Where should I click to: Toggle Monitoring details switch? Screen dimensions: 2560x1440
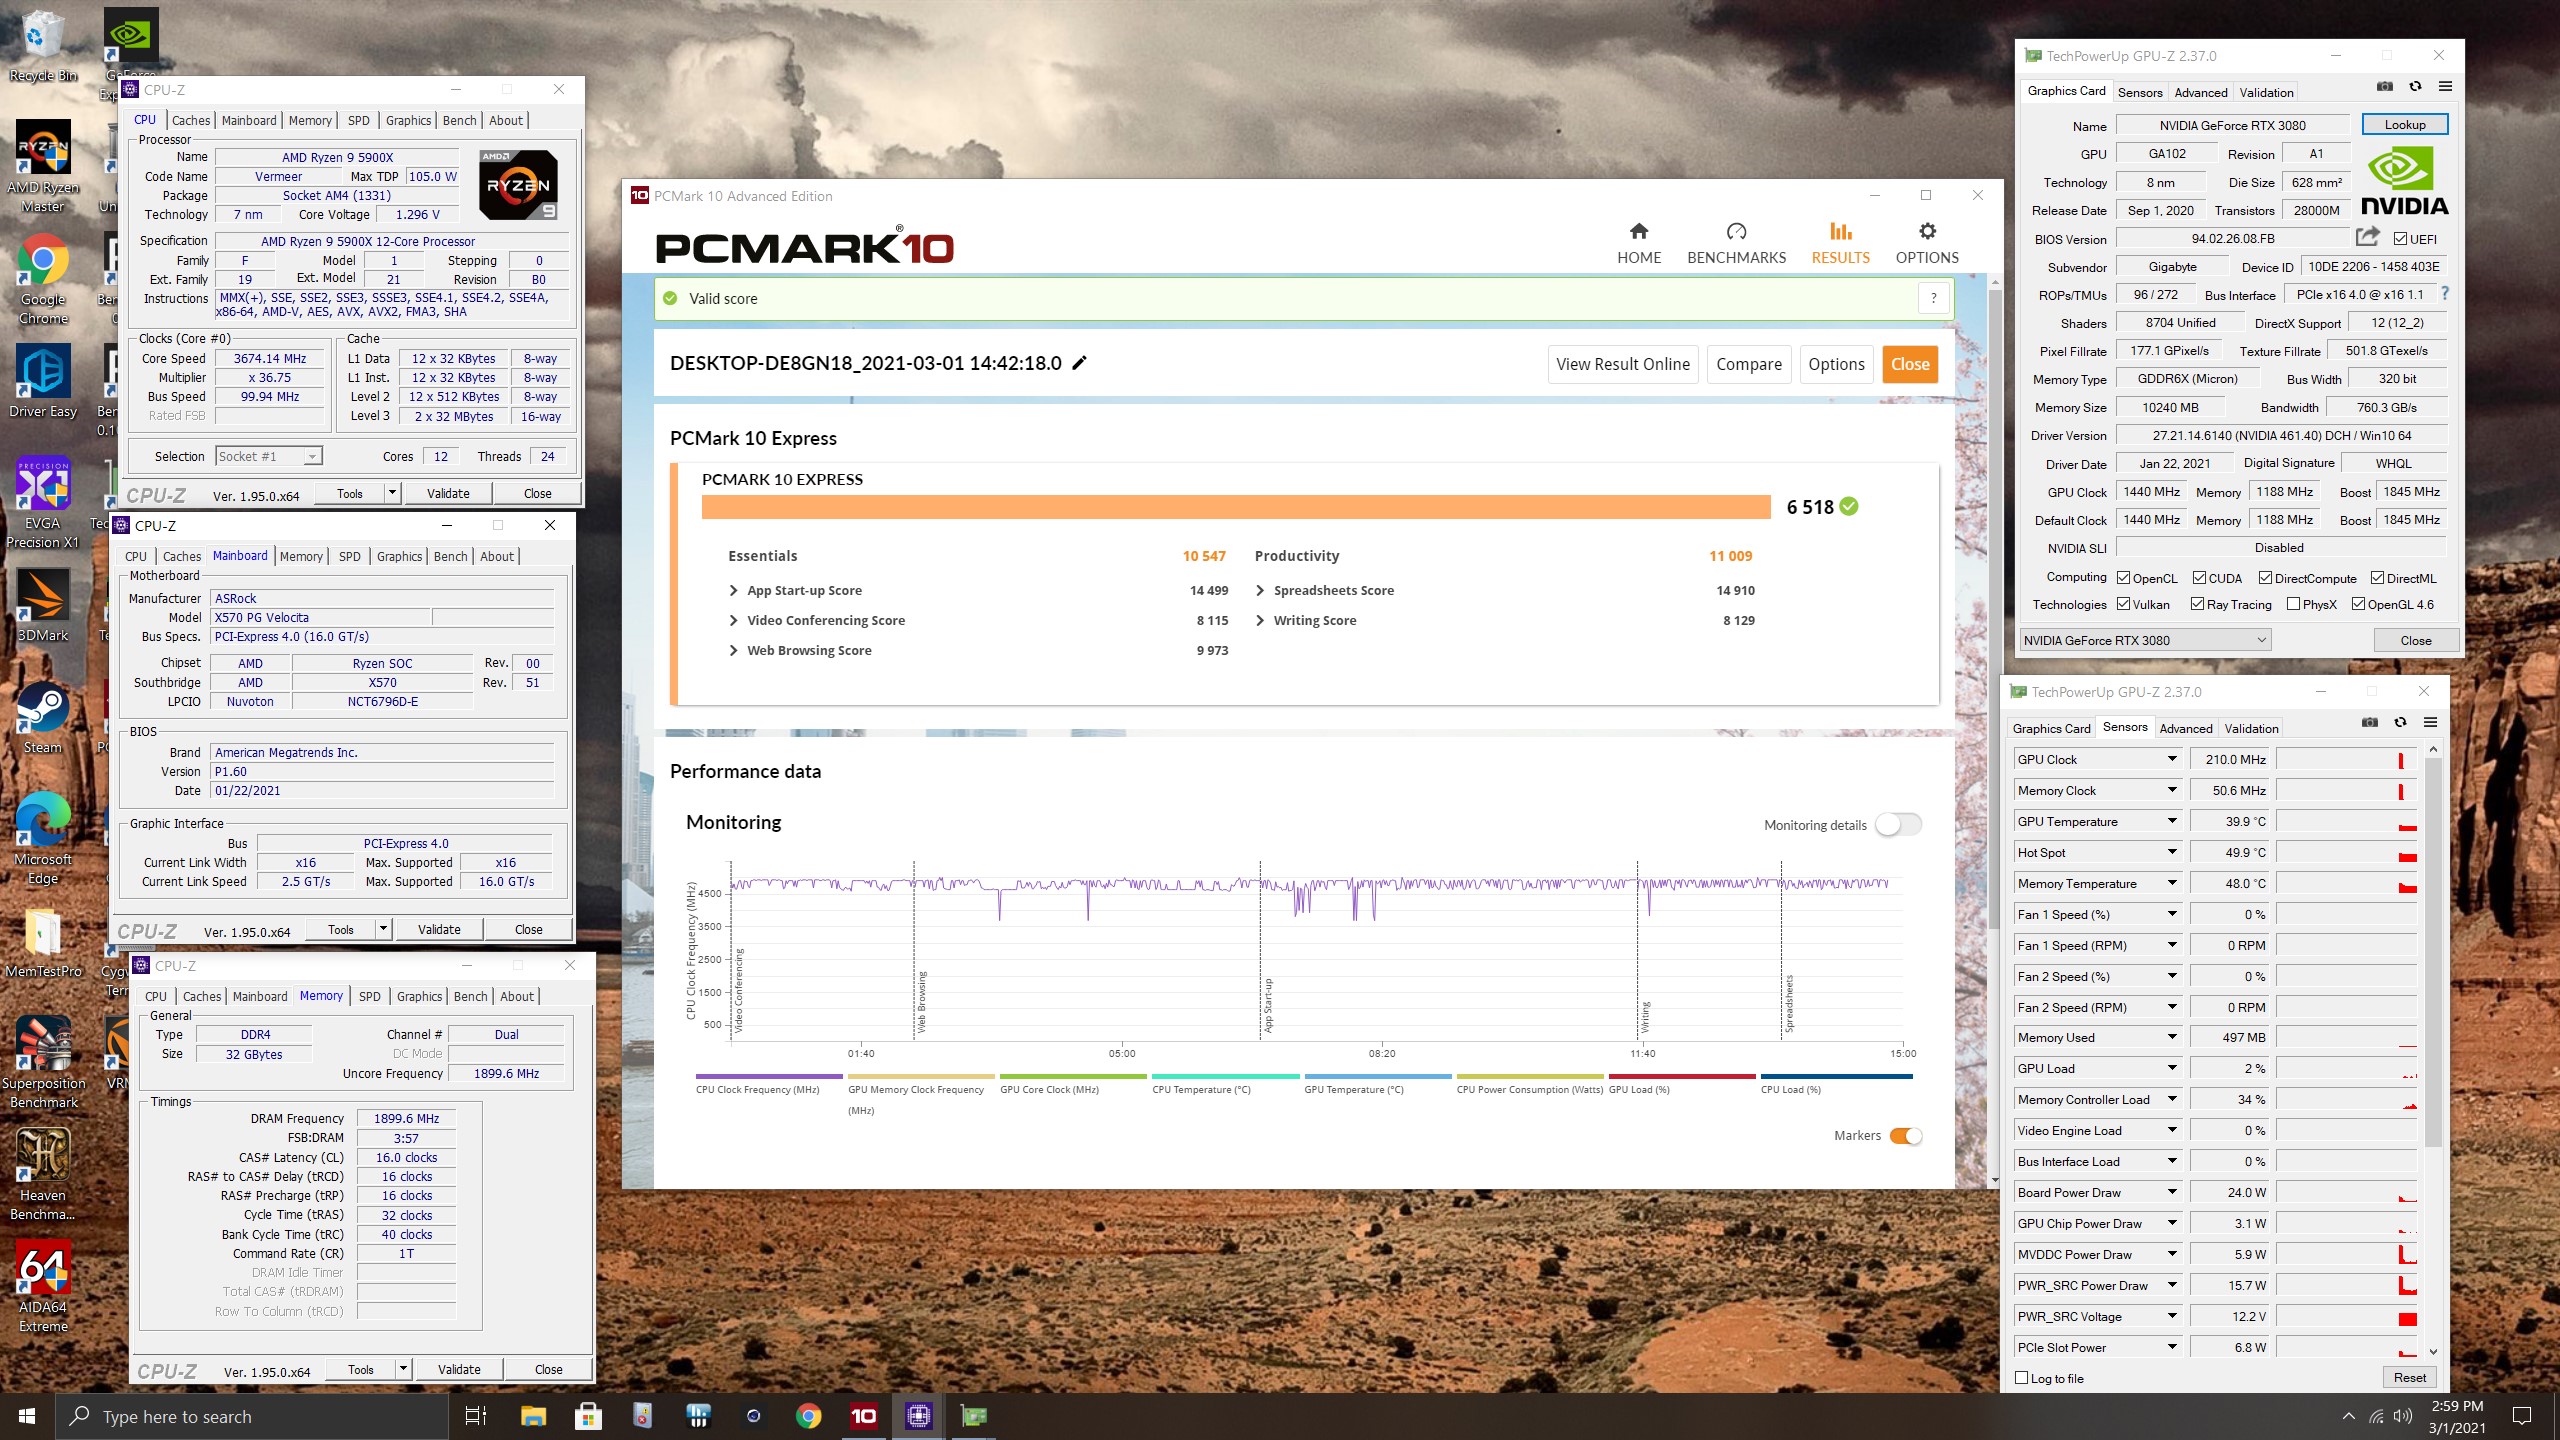pyautogui.click(x=1898, y=825)
